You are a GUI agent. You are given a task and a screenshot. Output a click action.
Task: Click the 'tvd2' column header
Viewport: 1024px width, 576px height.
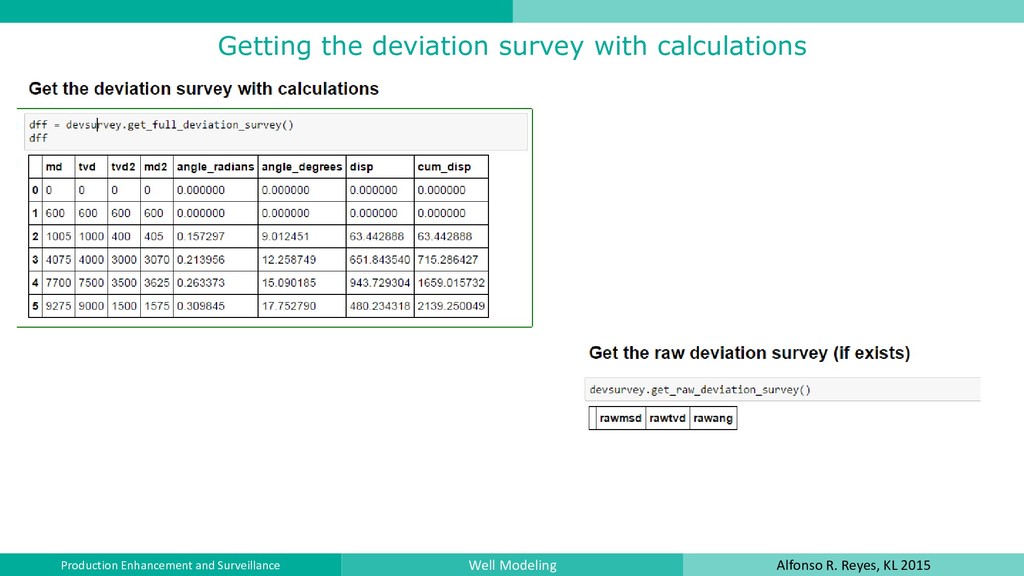pos(123,167)
